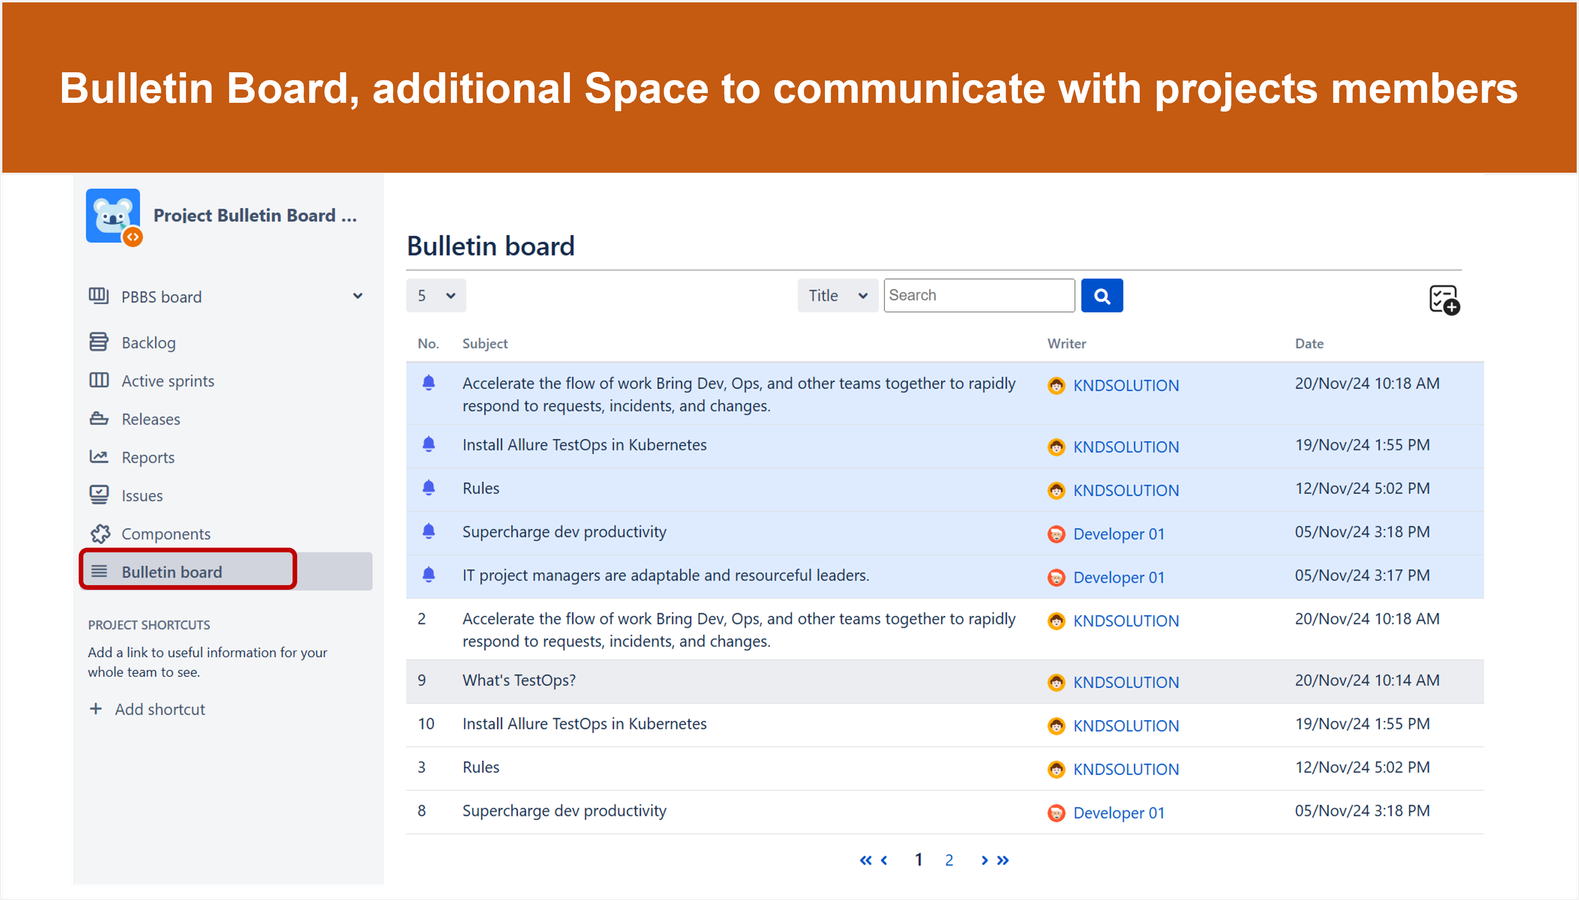Click date 20/Nov/24 10:14 AM
Screen dimensions: 1579x900
click(1367, 680)
